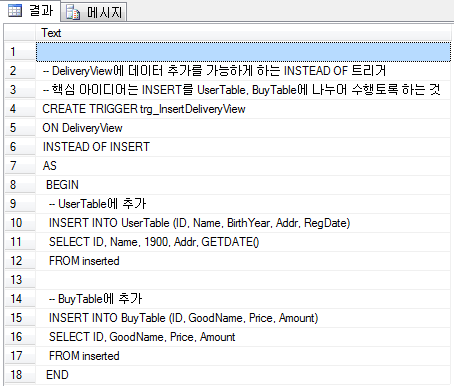This screenshot has width=454, height=386.
Task: Select 'FROM inserted' cell in row 17
Action: (243, 356)
